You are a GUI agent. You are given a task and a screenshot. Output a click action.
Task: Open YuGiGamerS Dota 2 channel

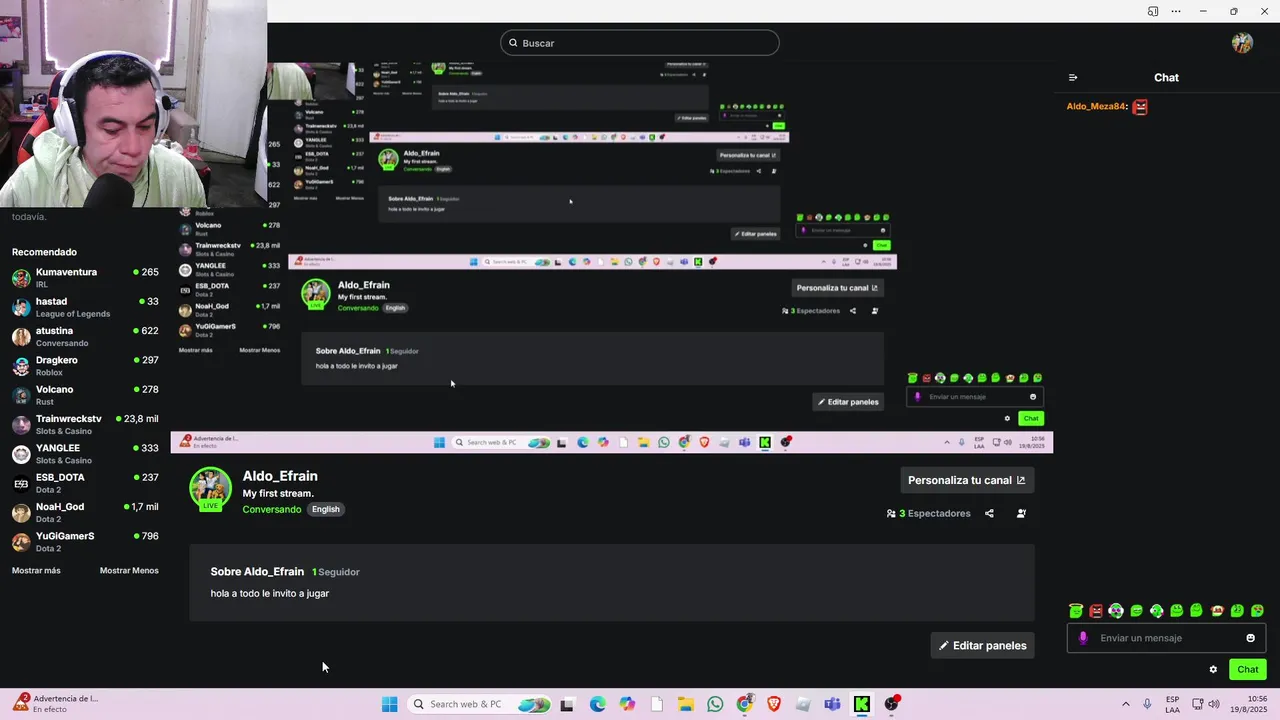(x=85, y=541)
